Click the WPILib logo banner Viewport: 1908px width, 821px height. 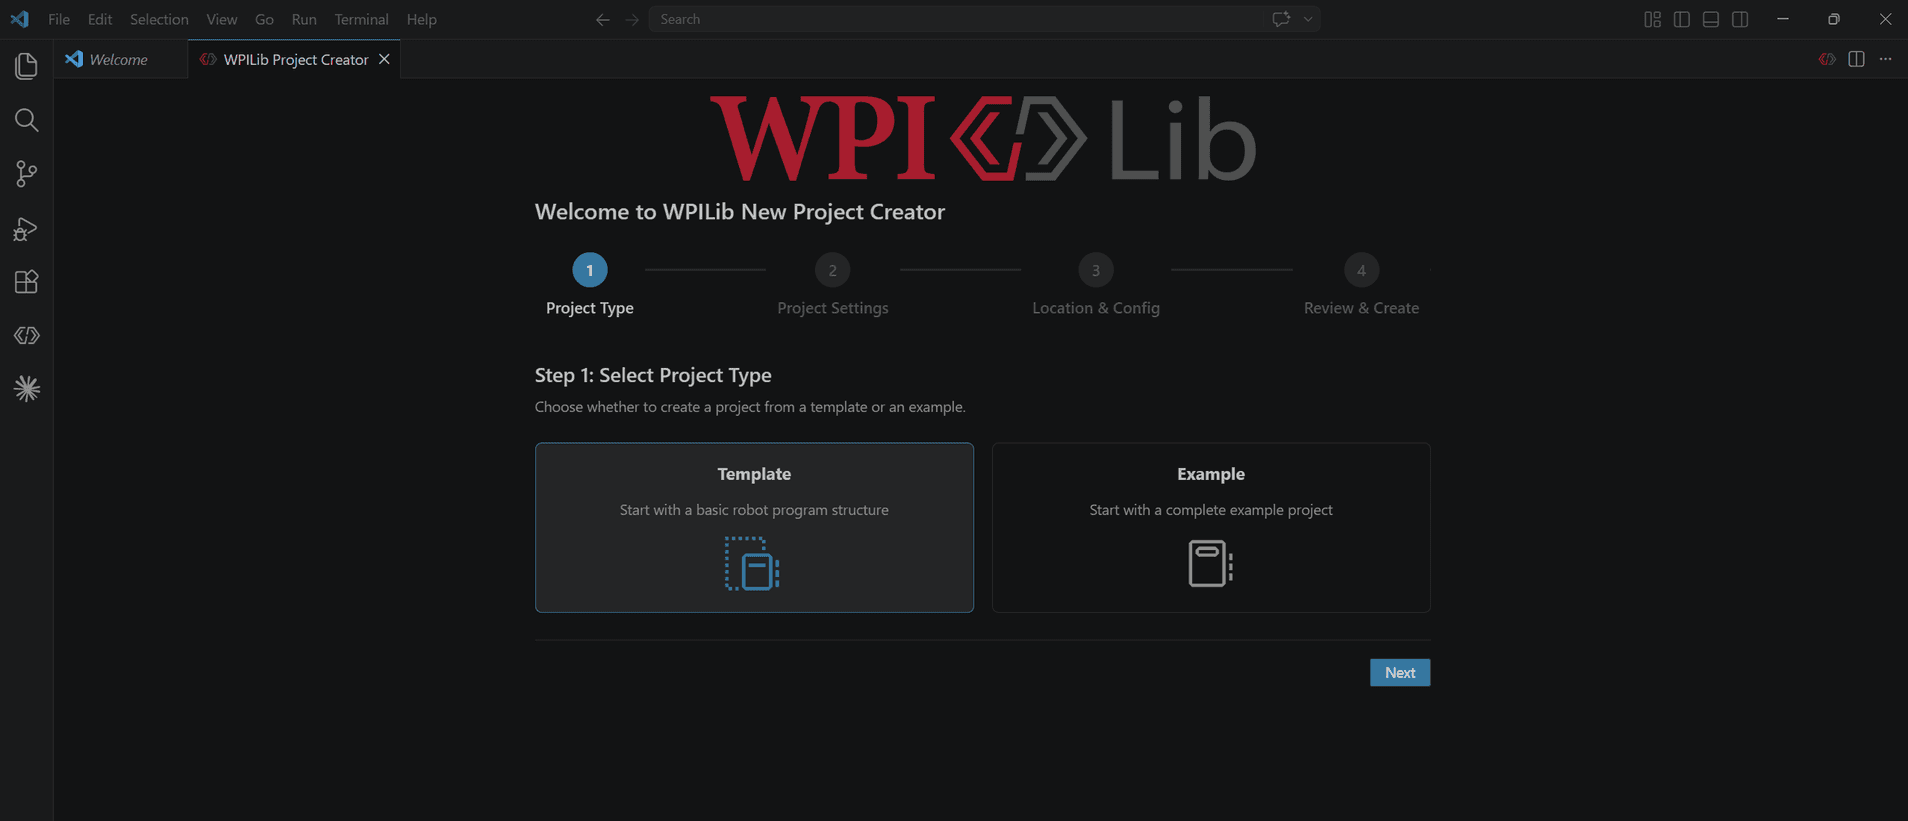coord(983,138)
